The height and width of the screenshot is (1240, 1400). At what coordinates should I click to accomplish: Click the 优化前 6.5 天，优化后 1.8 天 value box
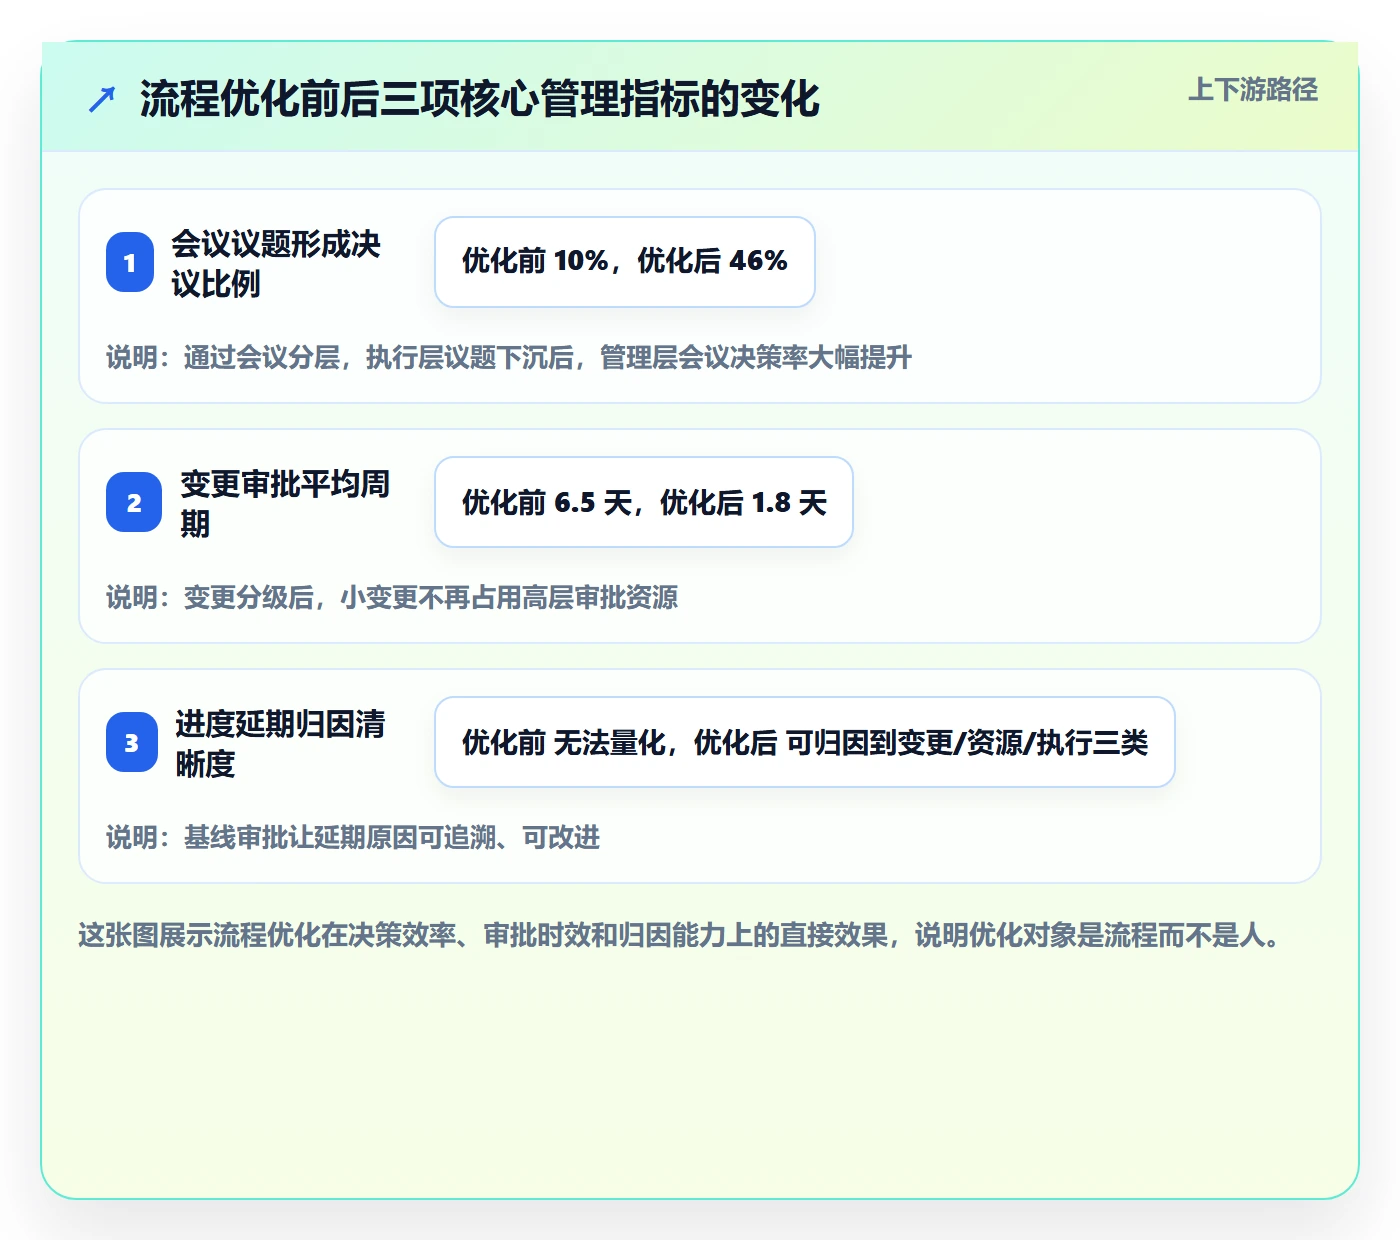pos(644,502)
